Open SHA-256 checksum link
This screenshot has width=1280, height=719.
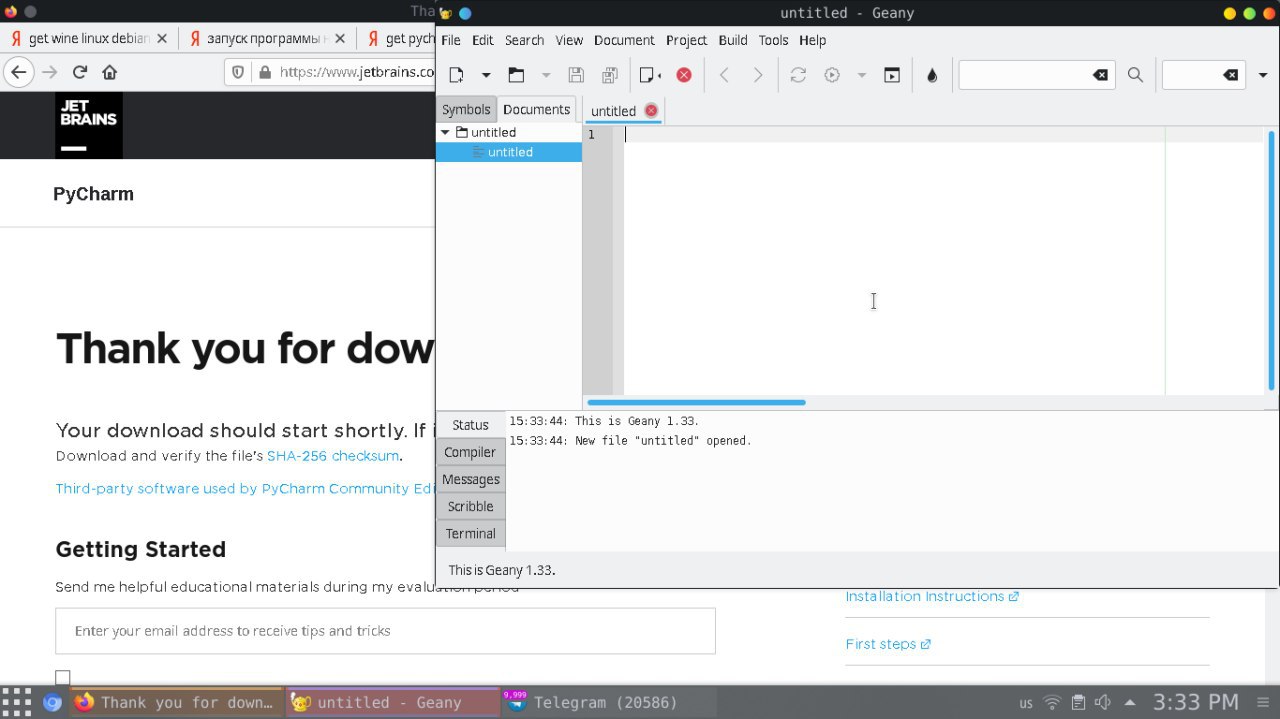[333, 456]
